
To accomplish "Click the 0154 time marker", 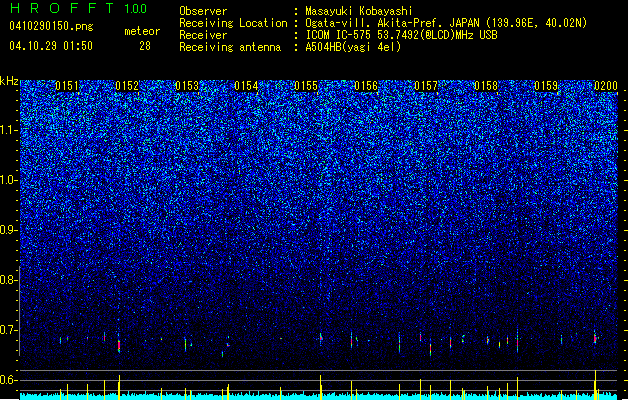I will 246,86.
